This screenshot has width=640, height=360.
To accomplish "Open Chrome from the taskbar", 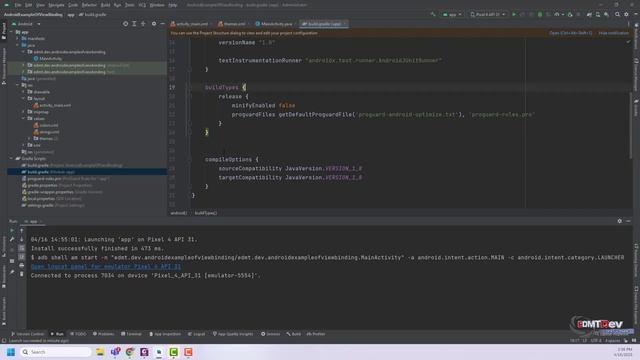I will pyautogui.click(x=130, y=352).
